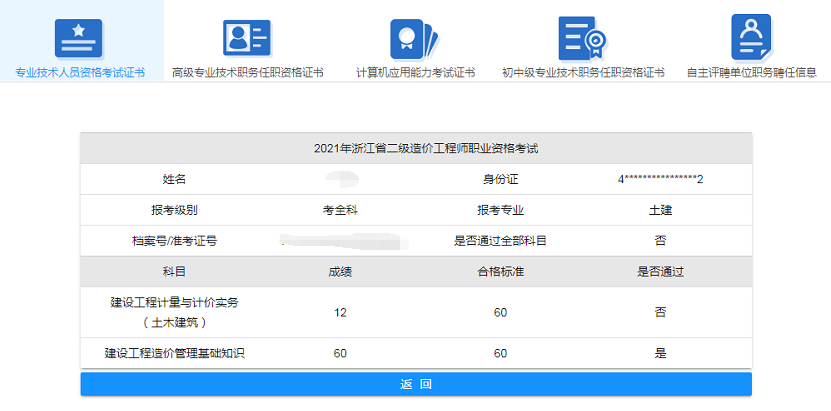Click the 高级专业技术职务任职资格证书 ID card icon

pyautogui.click(x=247, y=38)
